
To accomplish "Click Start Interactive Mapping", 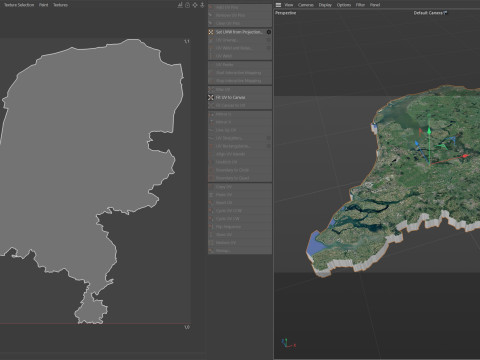I will [239, 73].
